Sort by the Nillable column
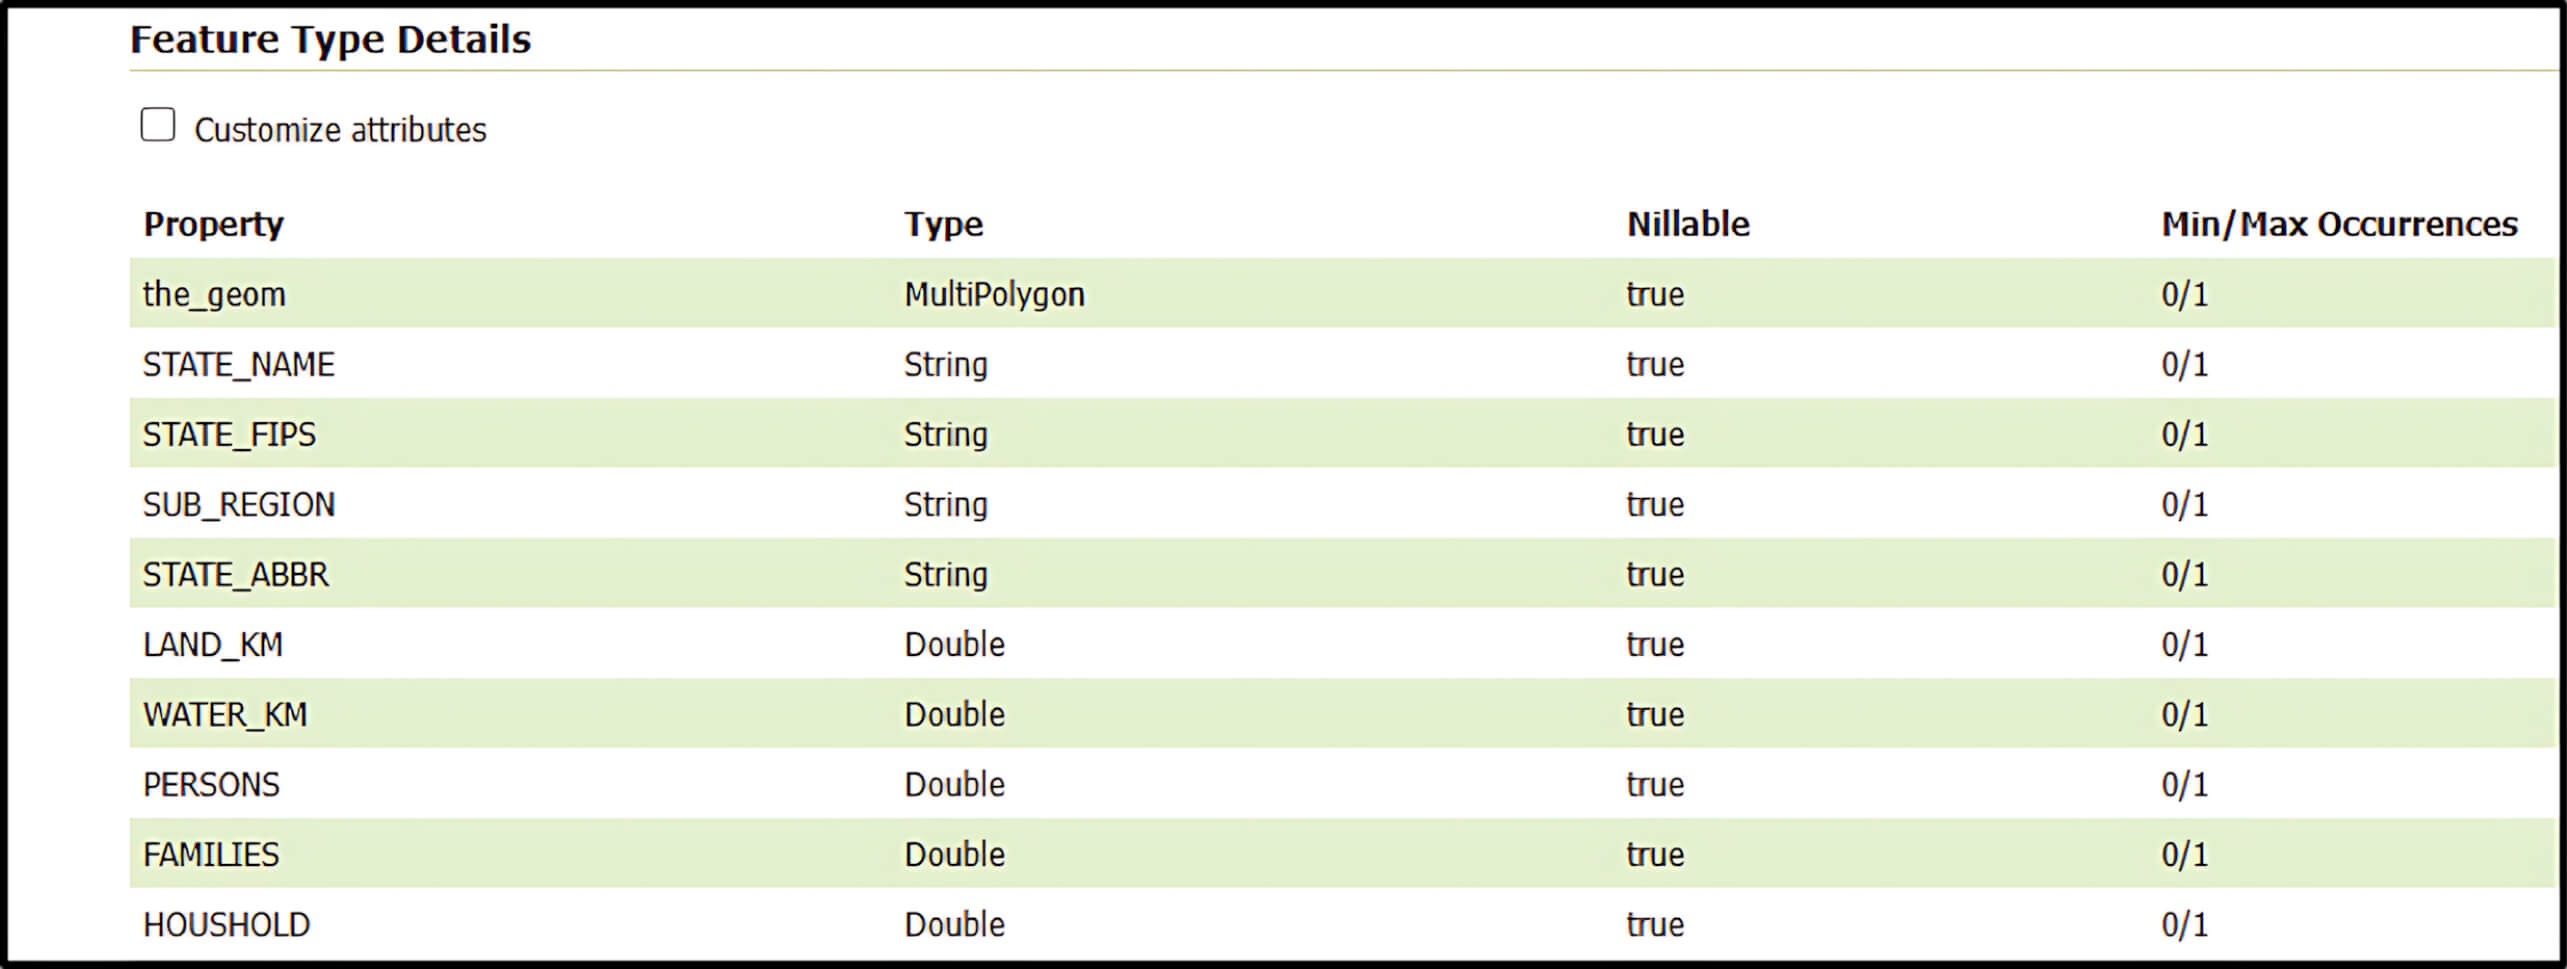Image resolution: width=2567 pixels, height=969 pixels. 1686,224
